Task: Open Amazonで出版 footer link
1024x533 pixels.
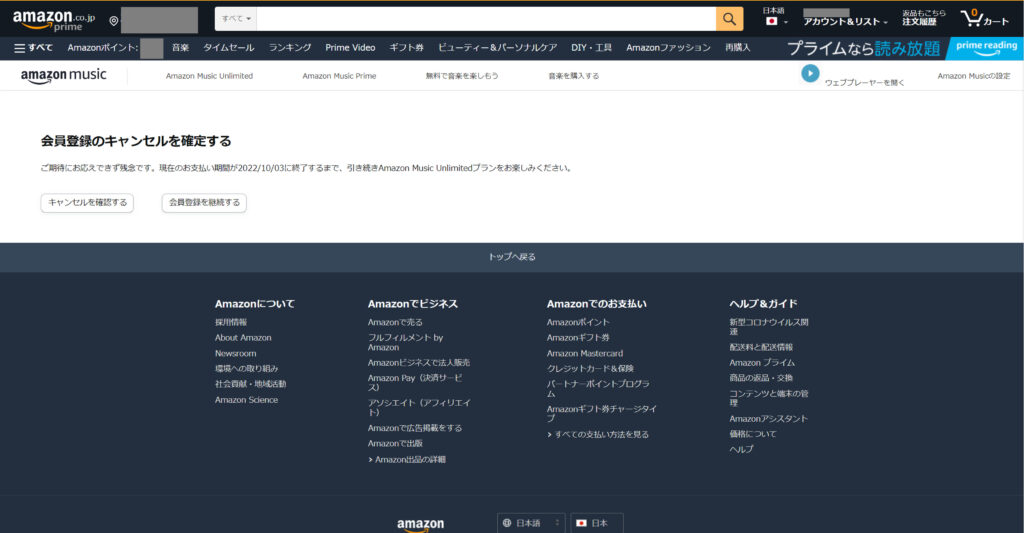Action: pos(395,444)
